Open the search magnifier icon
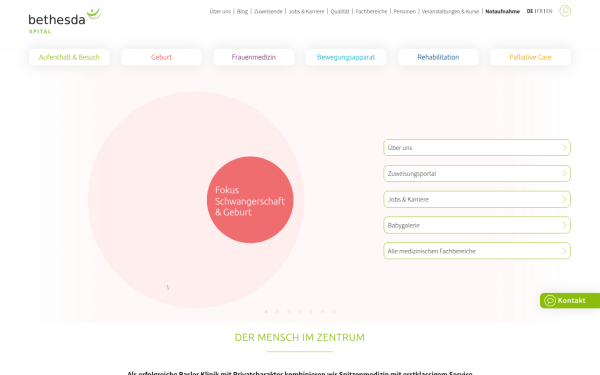Screen dimensions: 600x375 coord(565,11)
